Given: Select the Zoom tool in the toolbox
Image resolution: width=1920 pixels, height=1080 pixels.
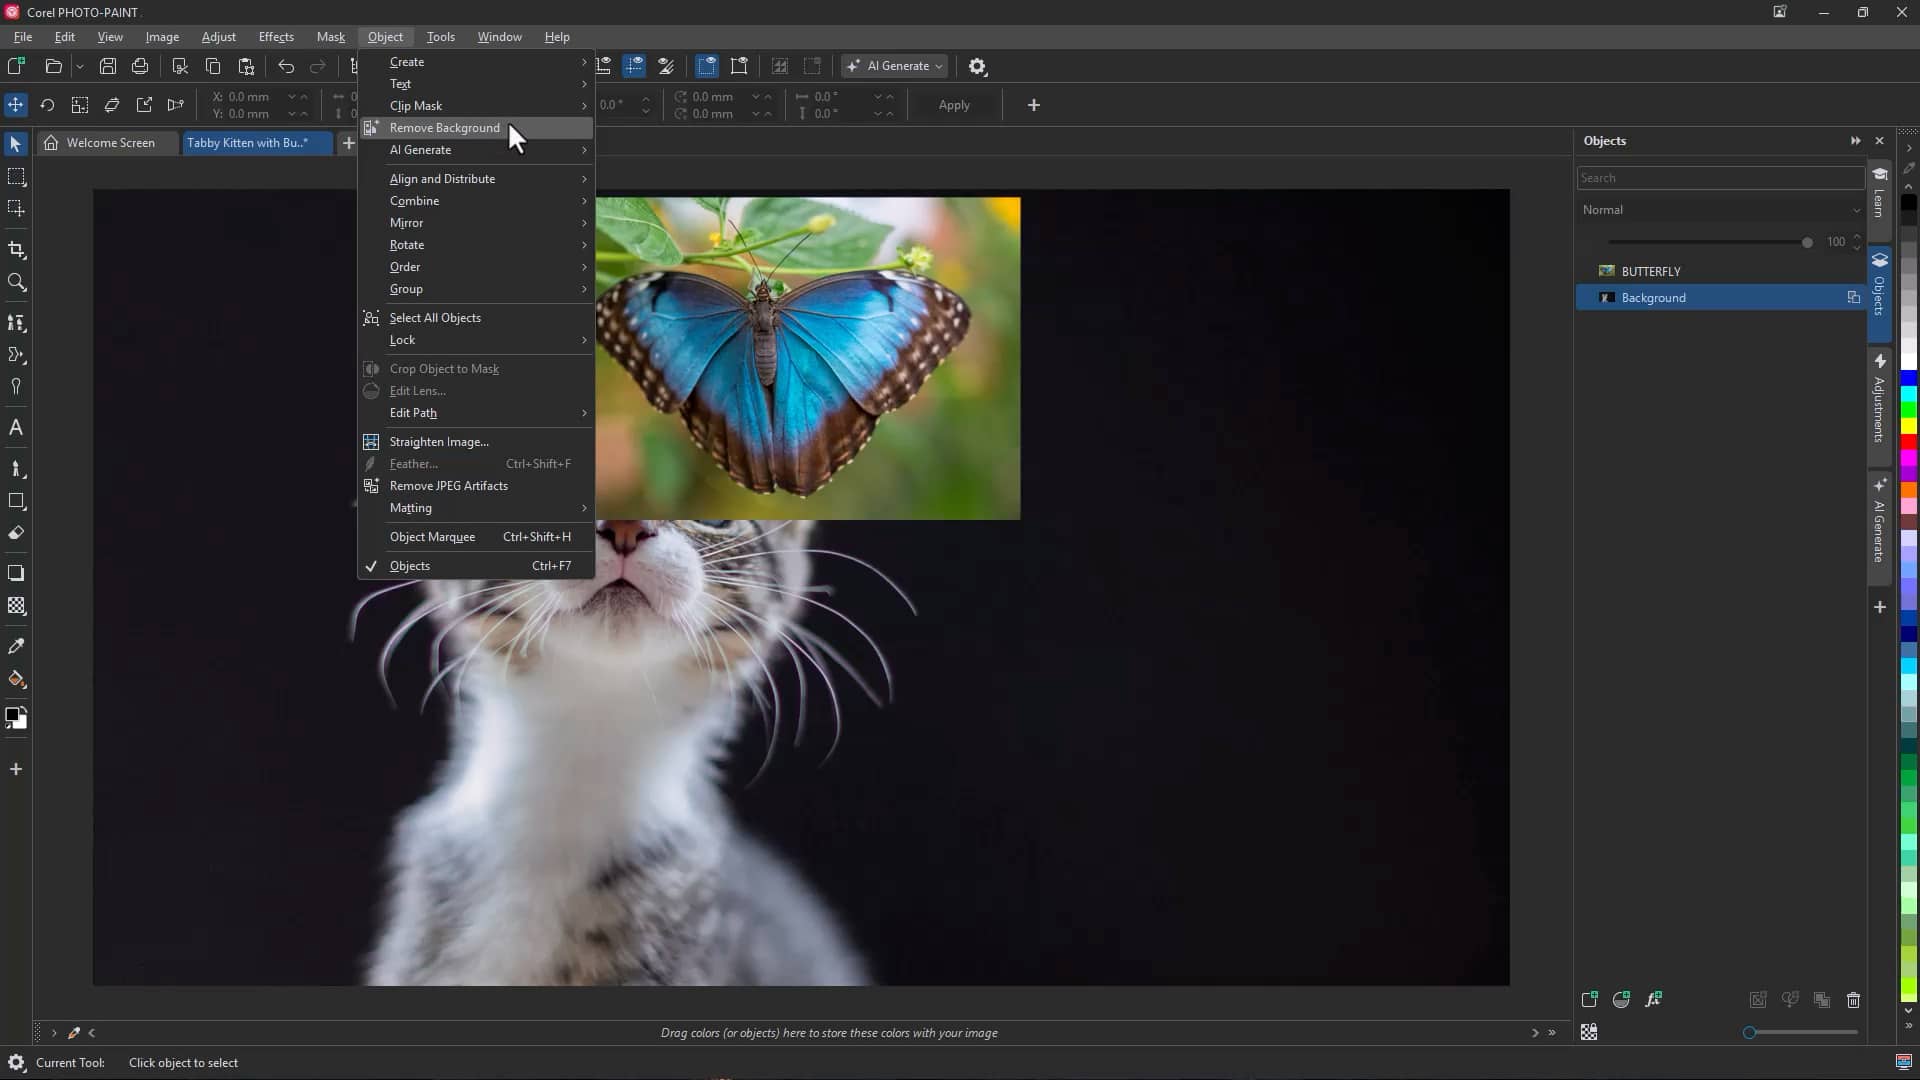Looking at the screenshot, I should (x=16, y=283).
